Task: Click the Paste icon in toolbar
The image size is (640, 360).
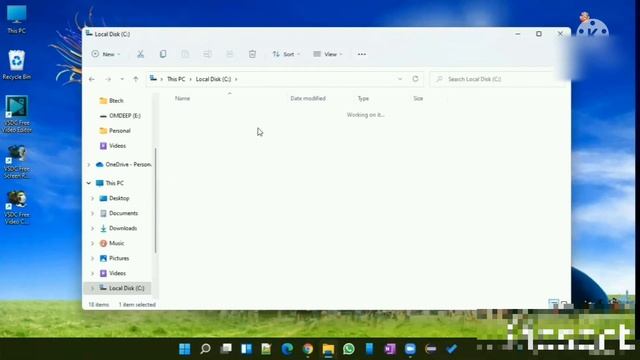Action: [x=185, y=54]
